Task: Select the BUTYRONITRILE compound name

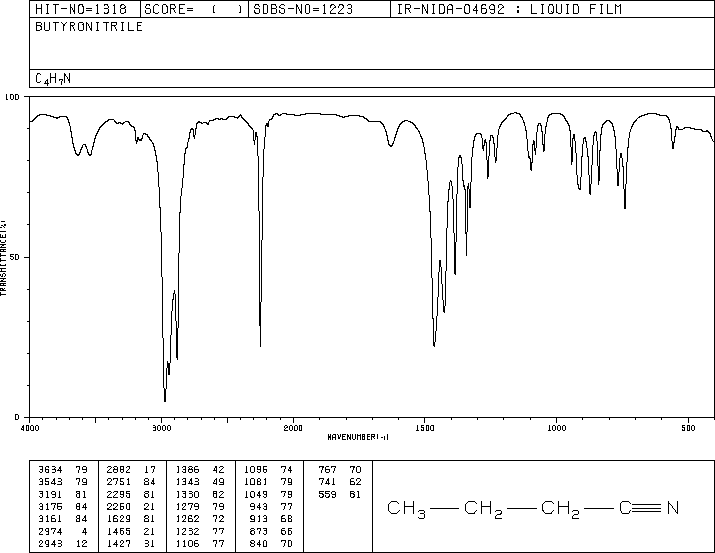Action: 89,26
